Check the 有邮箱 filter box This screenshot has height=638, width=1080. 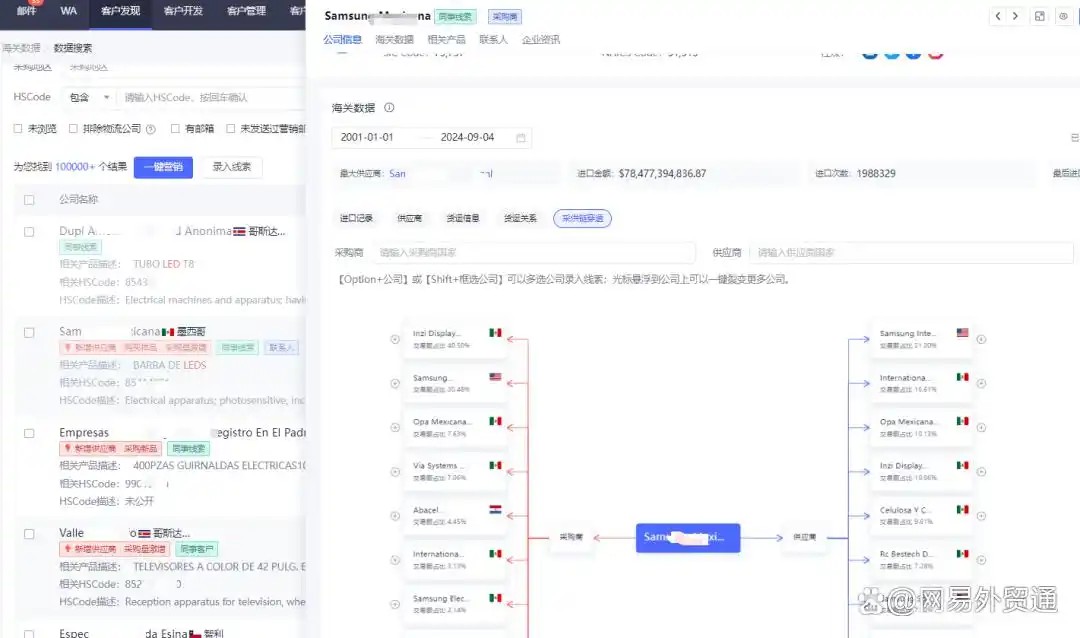[x=175, y=128]
